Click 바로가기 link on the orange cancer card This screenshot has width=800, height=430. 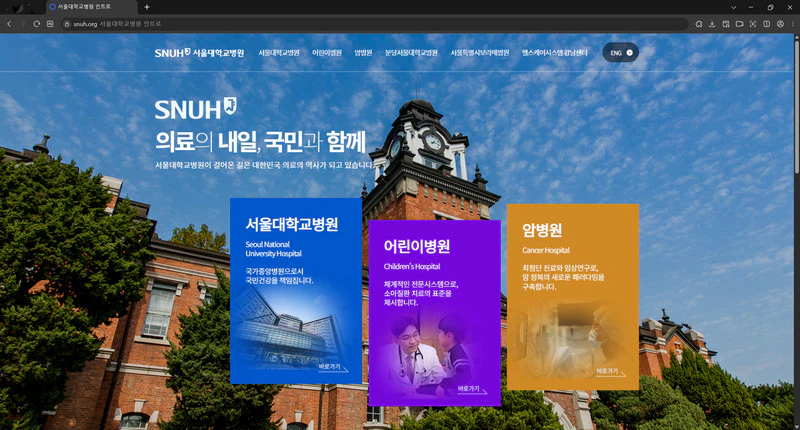610,372
